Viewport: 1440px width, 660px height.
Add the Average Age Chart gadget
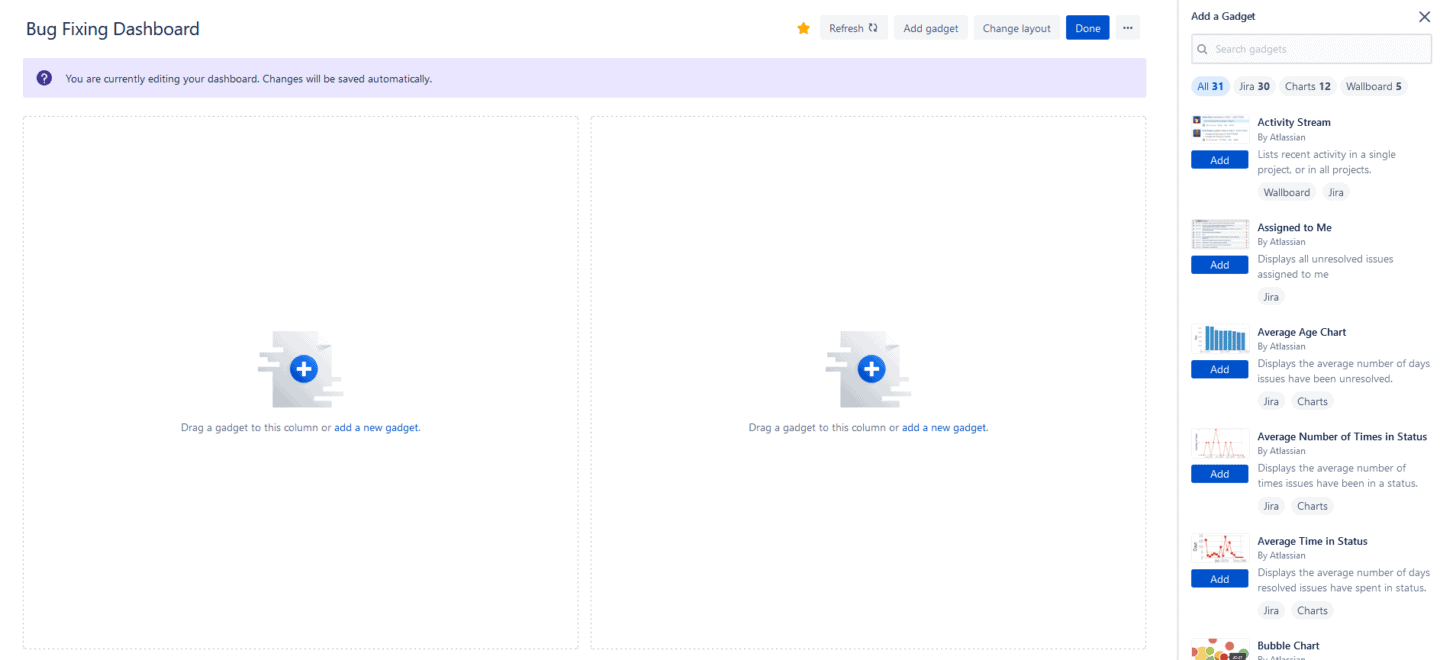pos(1219,368)
